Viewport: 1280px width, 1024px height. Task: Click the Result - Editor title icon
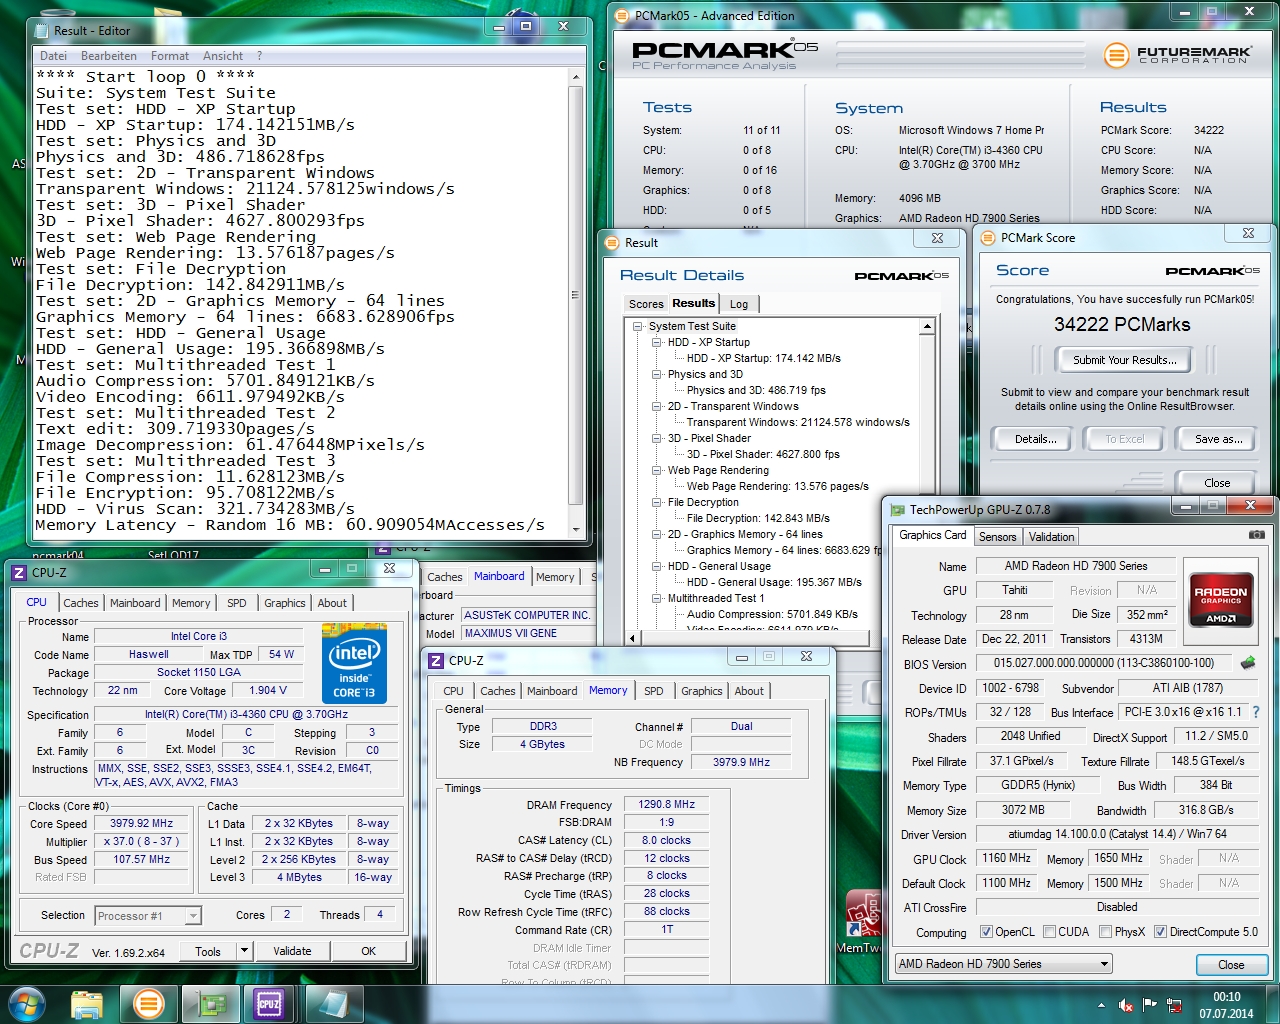(41, 31)
